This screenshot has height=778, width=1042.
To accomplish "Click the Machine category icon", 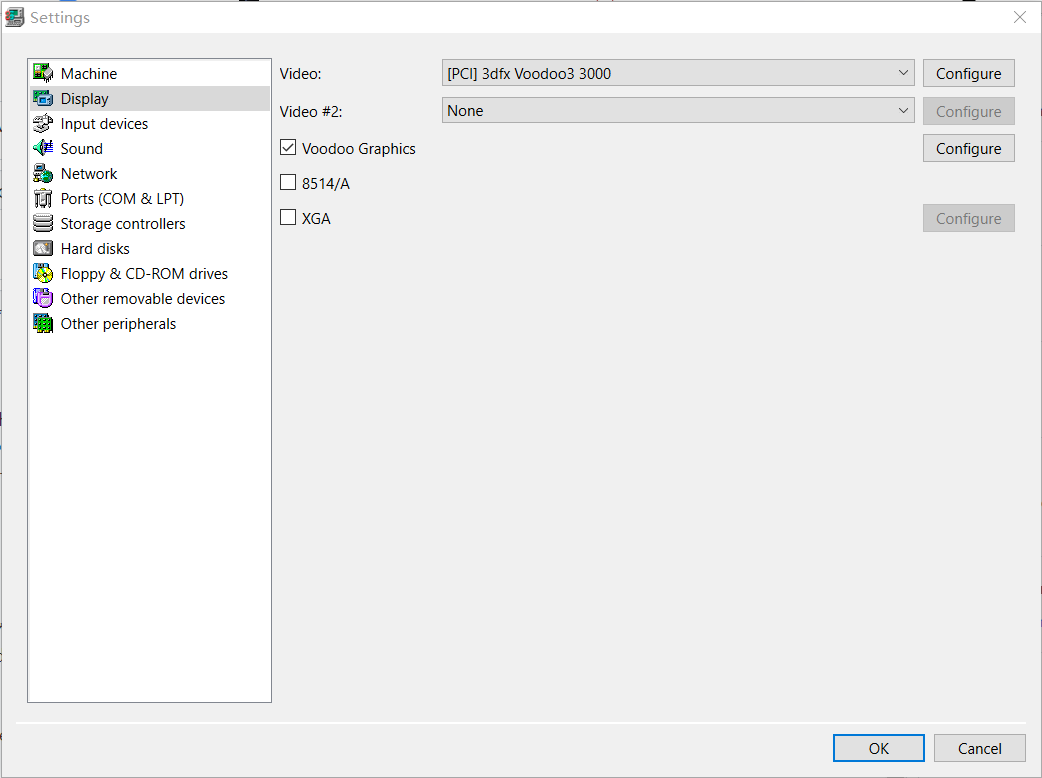I will (44, 72).
